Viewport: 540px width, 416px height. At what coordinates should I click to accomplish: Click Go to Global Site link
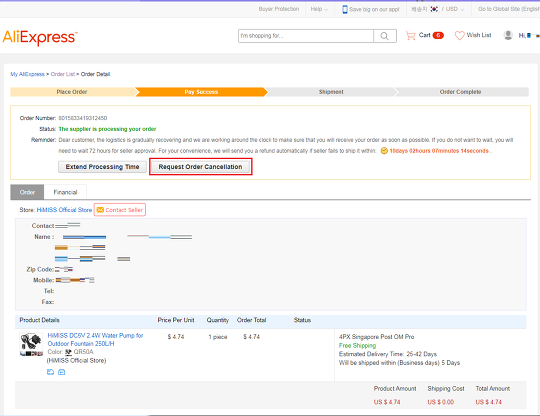point(509,9)
